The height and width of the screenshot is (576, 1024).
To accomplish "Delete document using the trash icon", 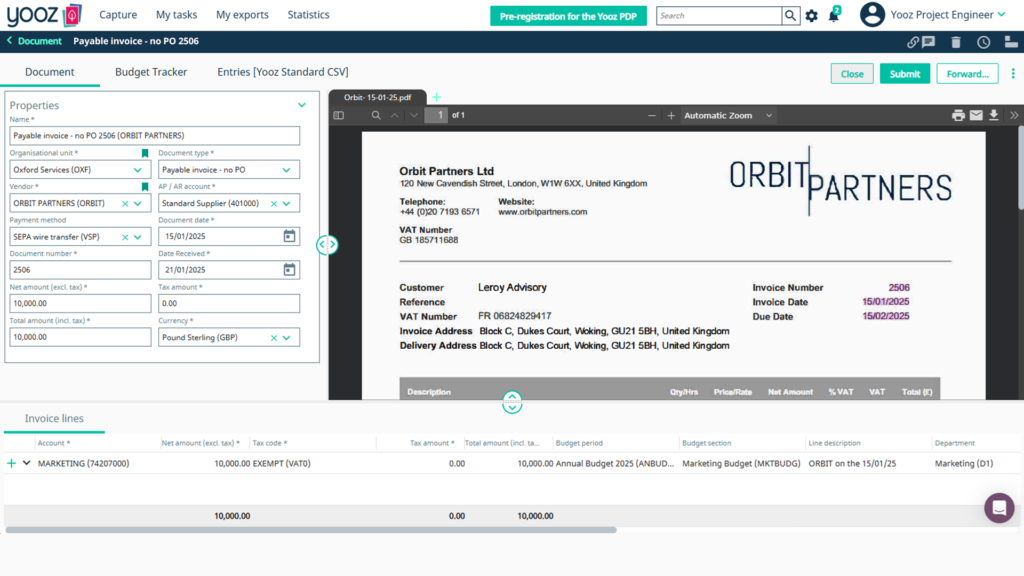I will 956,42.
